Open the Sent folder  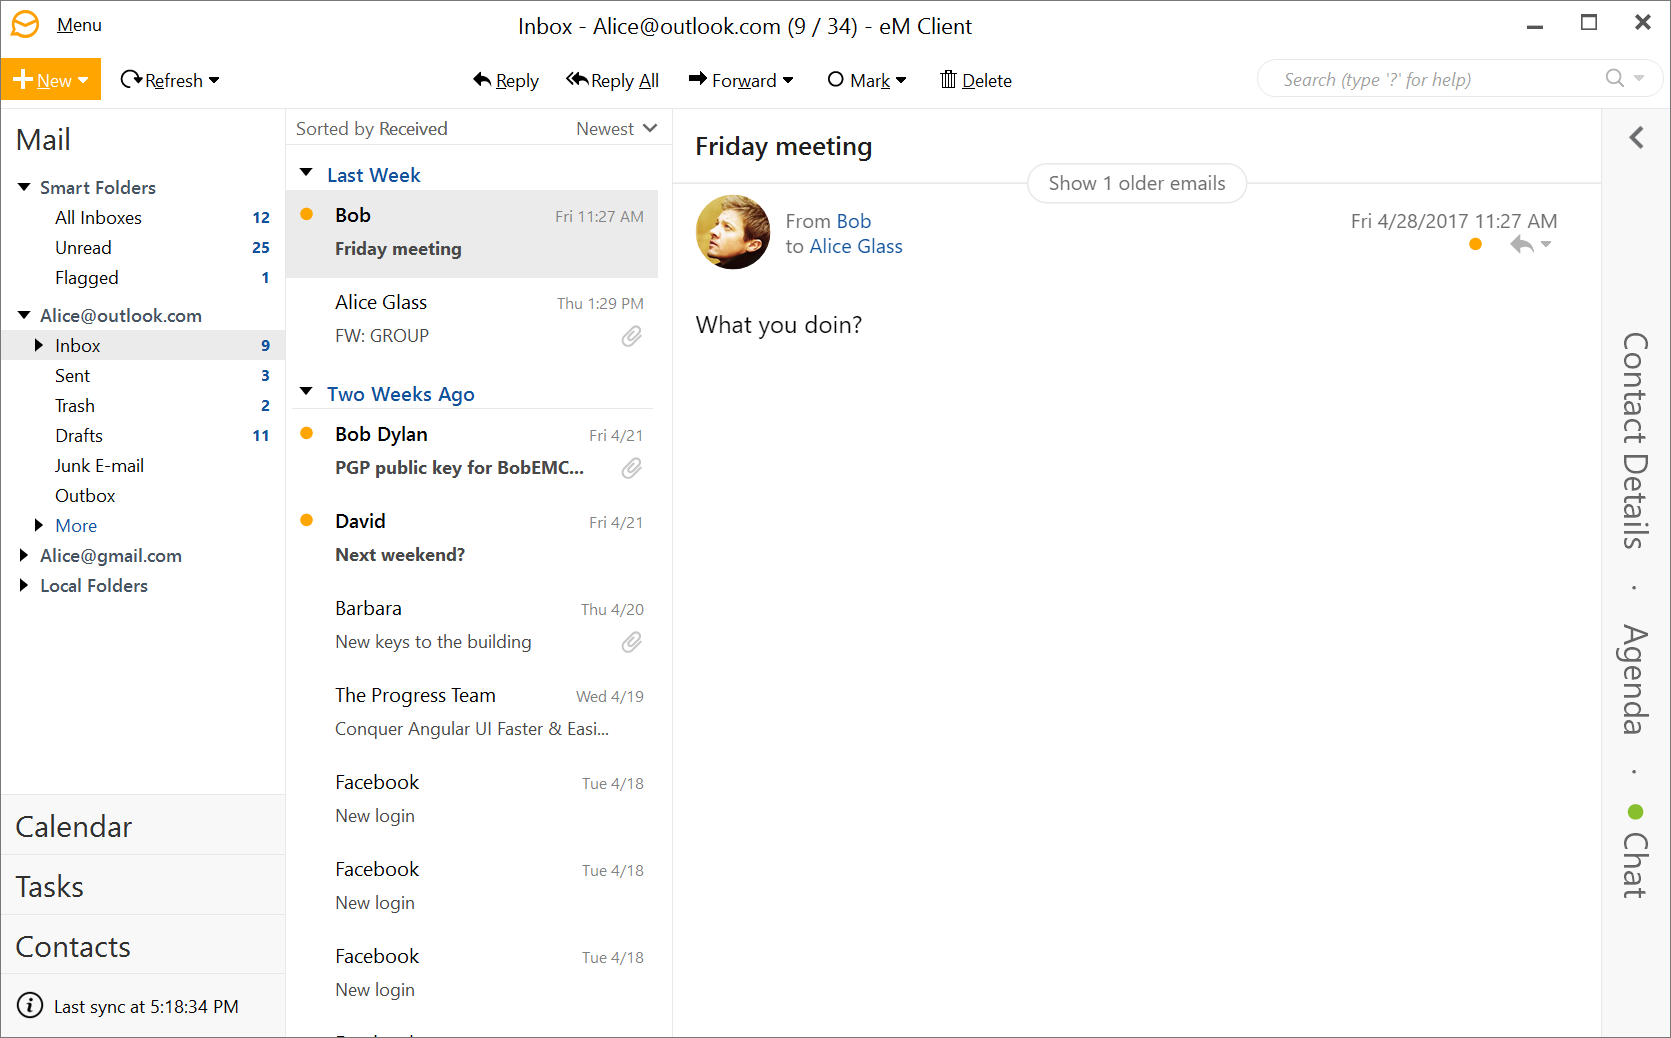[x=143, y=375]
